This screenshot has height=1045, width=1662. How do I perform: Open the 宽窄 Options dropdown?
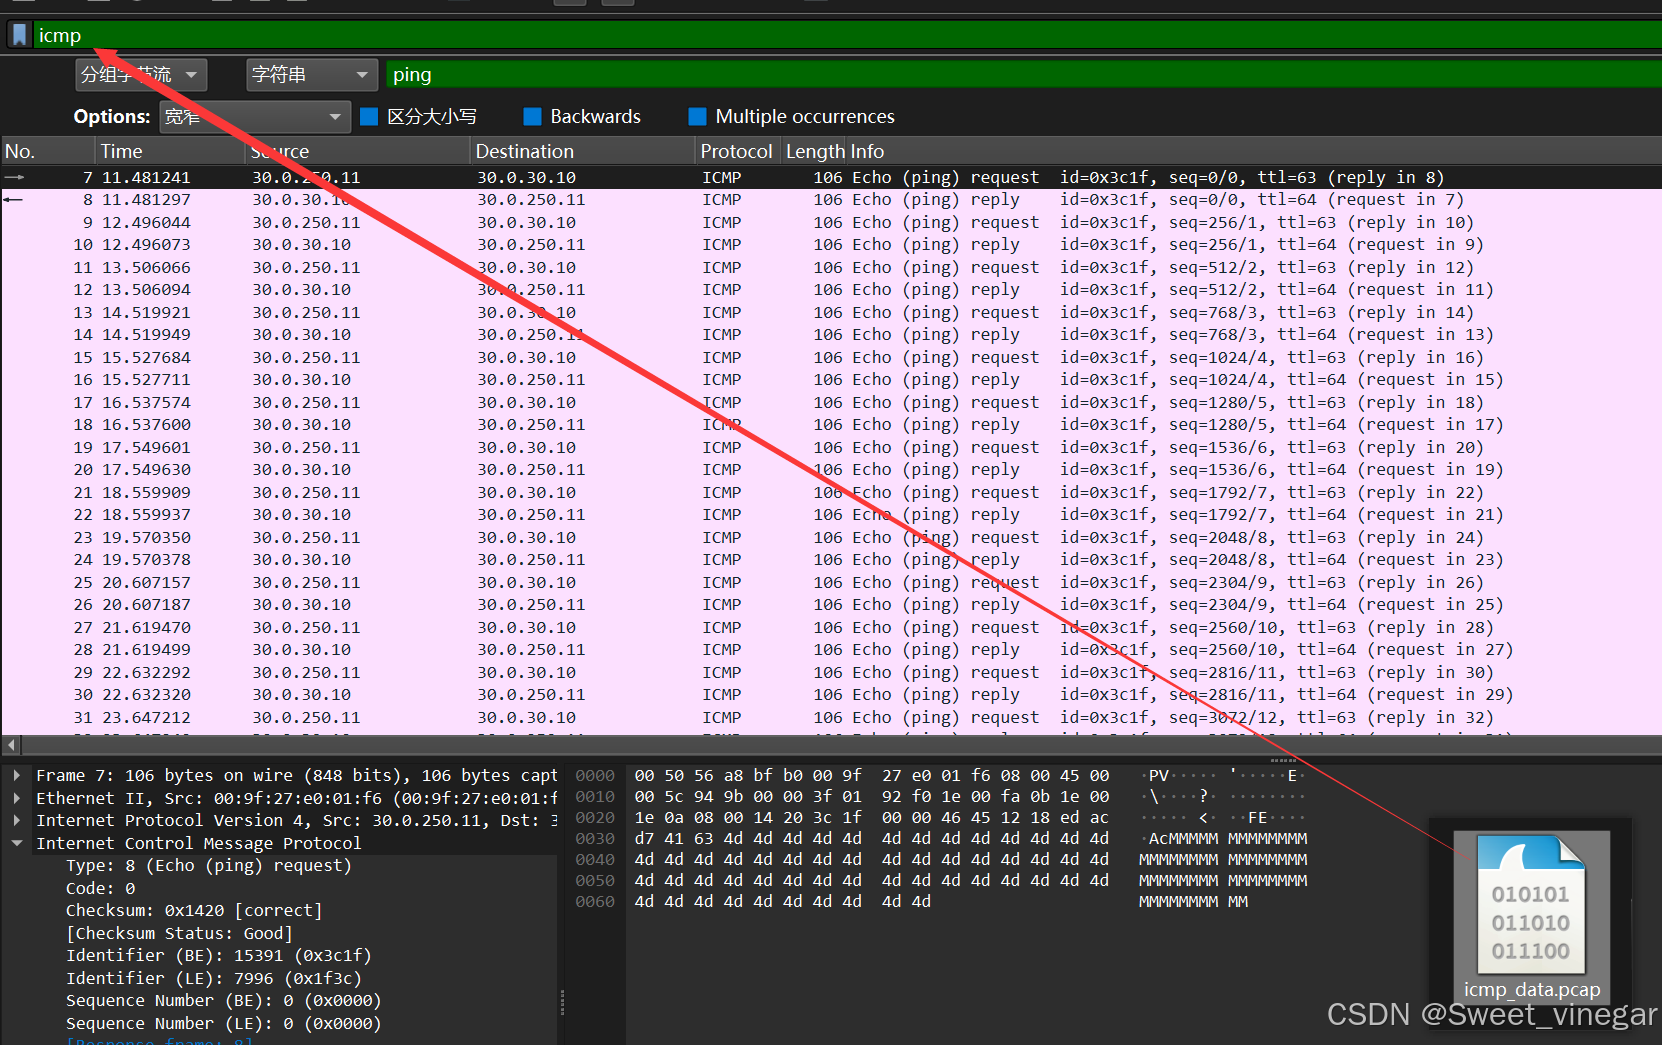[x=254, y=116]
